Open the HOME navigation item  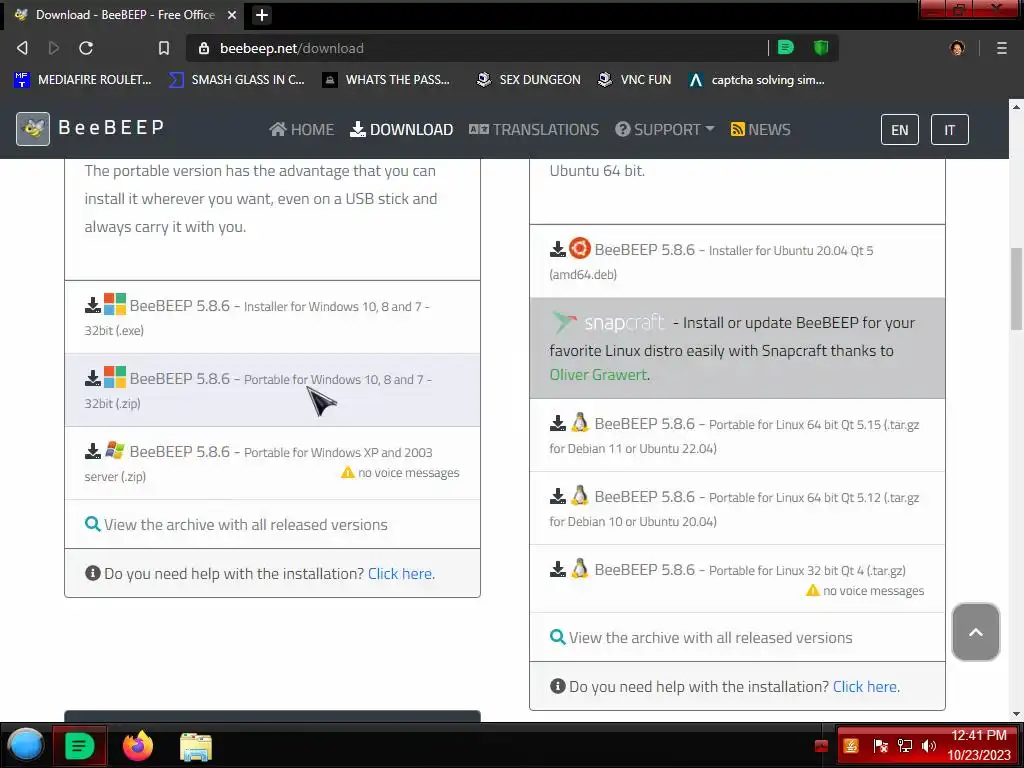point(302,129)
